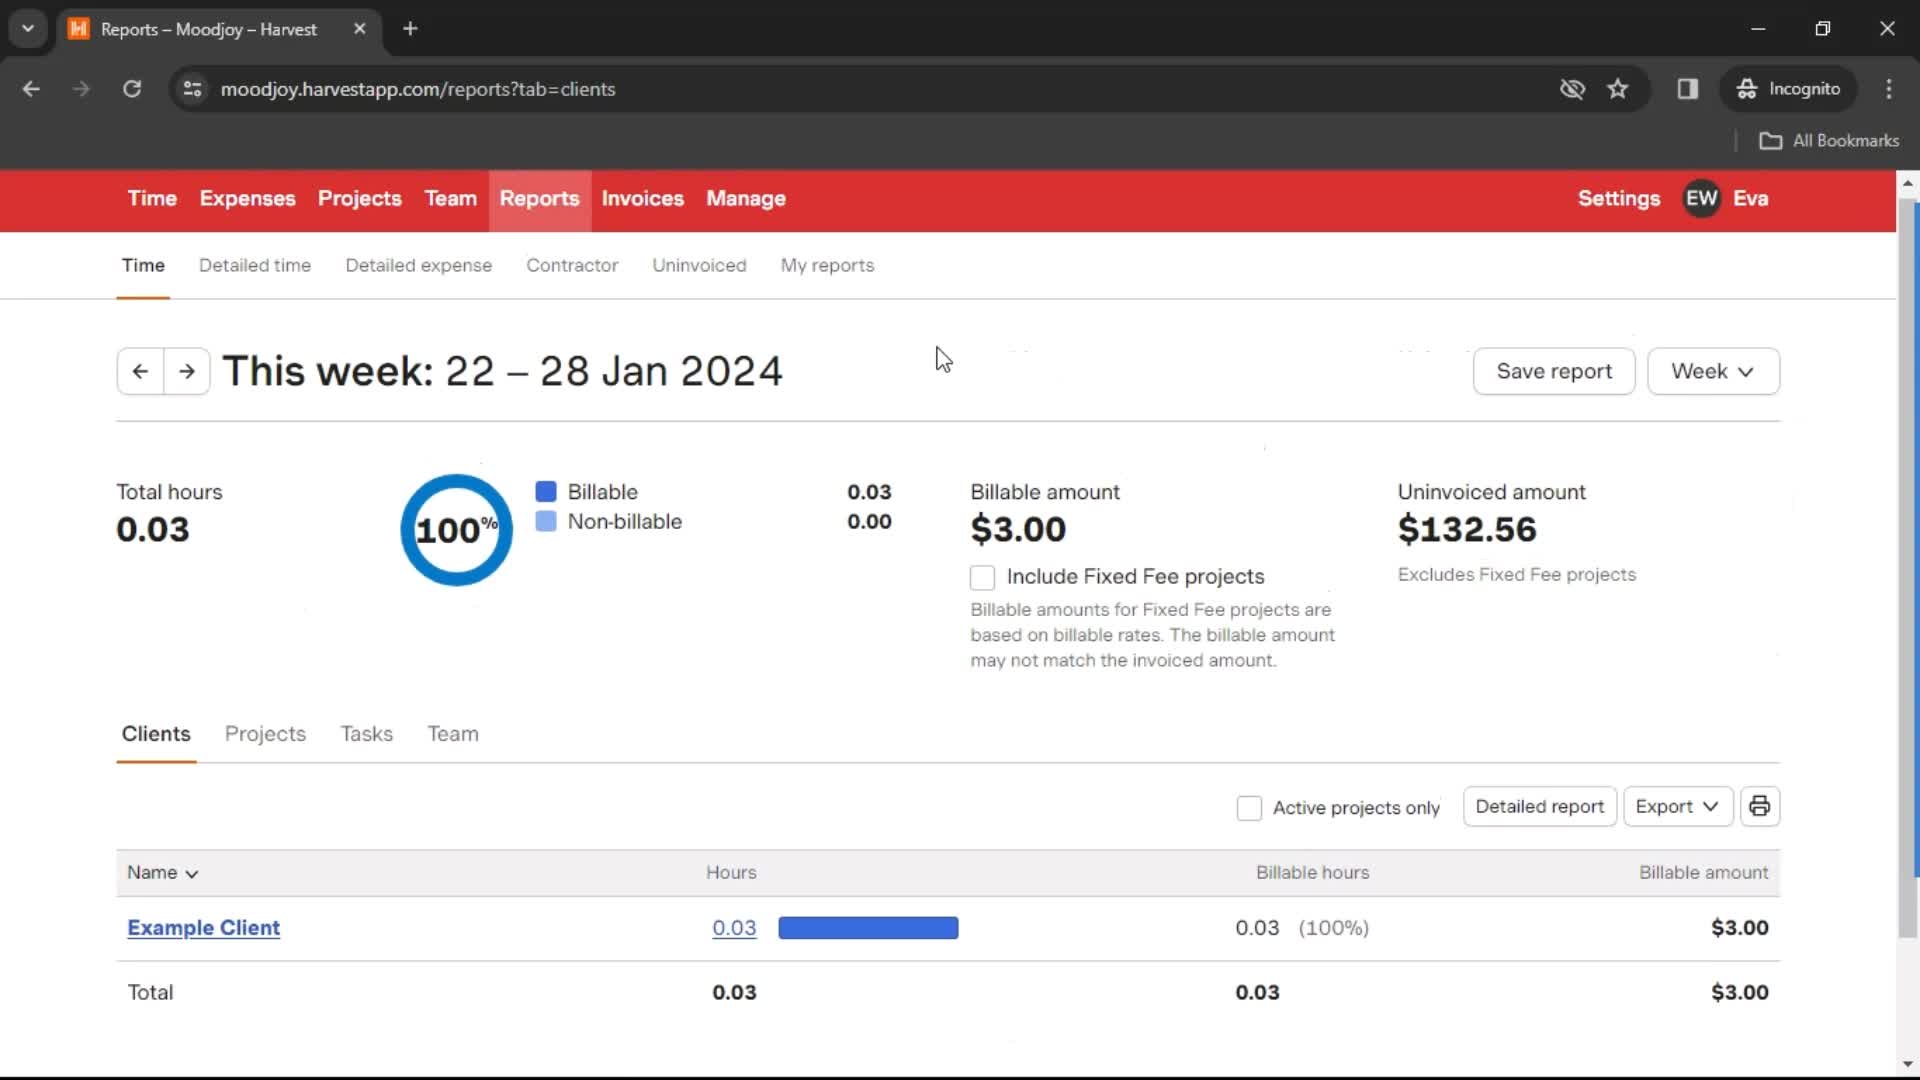
Task: Click the Harvest logo/favicon in tab
Action: (x=83, y=29)
